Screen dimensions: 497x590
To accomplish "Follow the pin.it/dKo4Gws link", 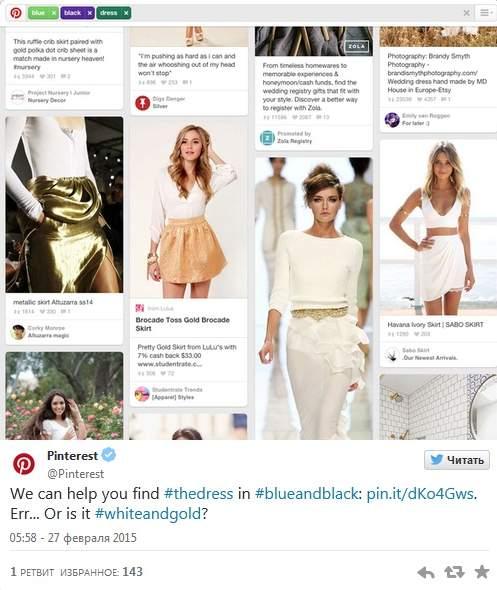I will click(420, 494).
